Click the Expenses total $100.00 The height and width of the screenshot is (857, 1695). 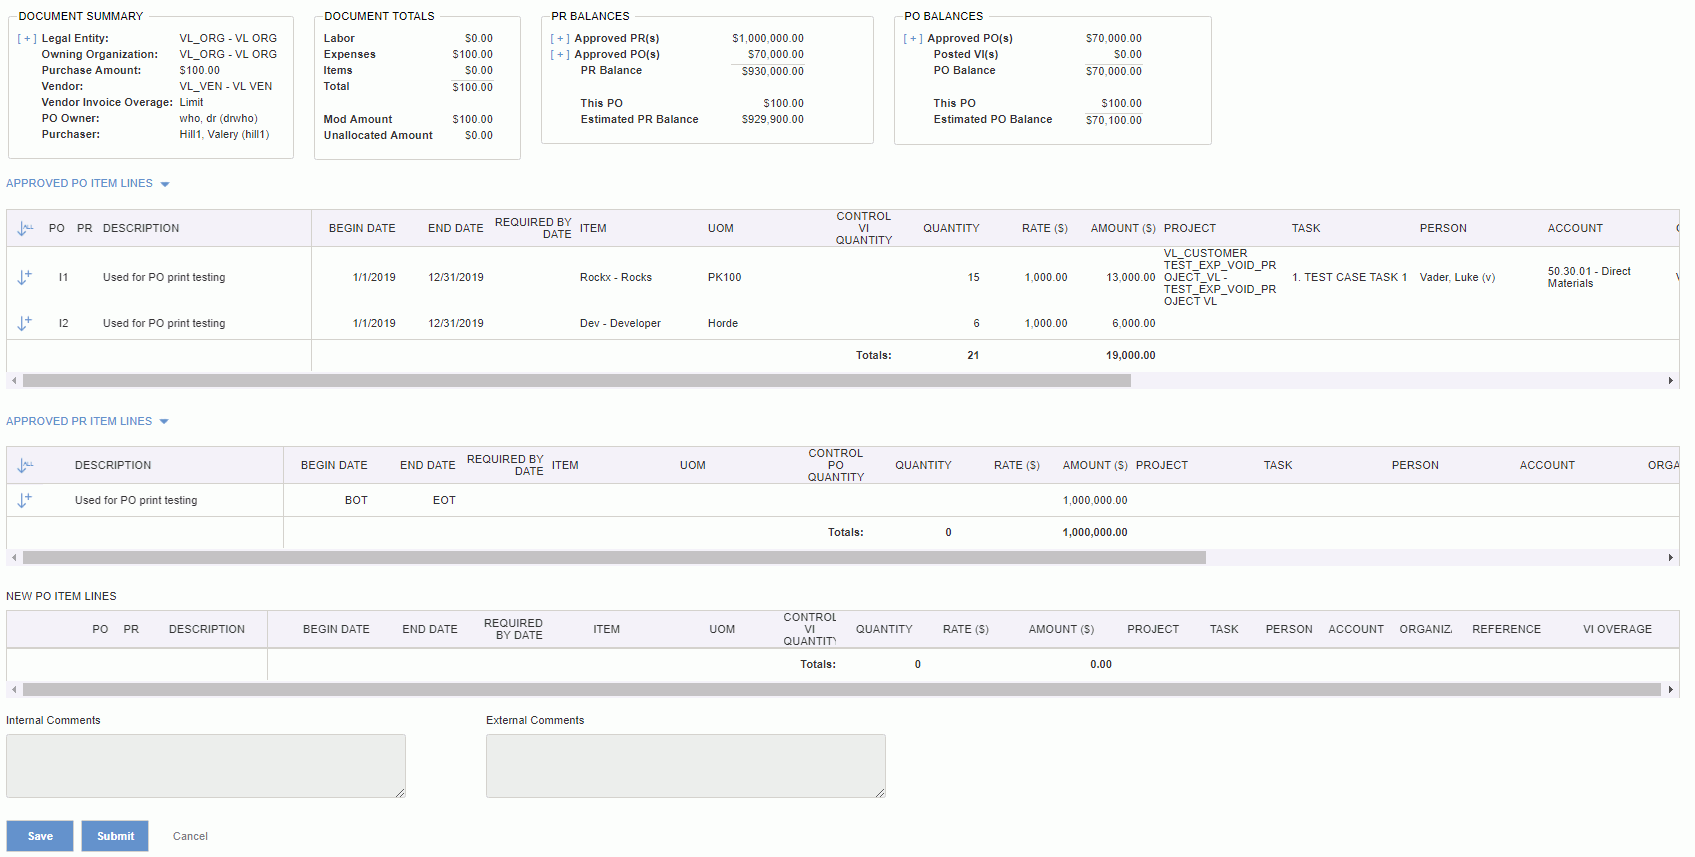pos(472,55)
